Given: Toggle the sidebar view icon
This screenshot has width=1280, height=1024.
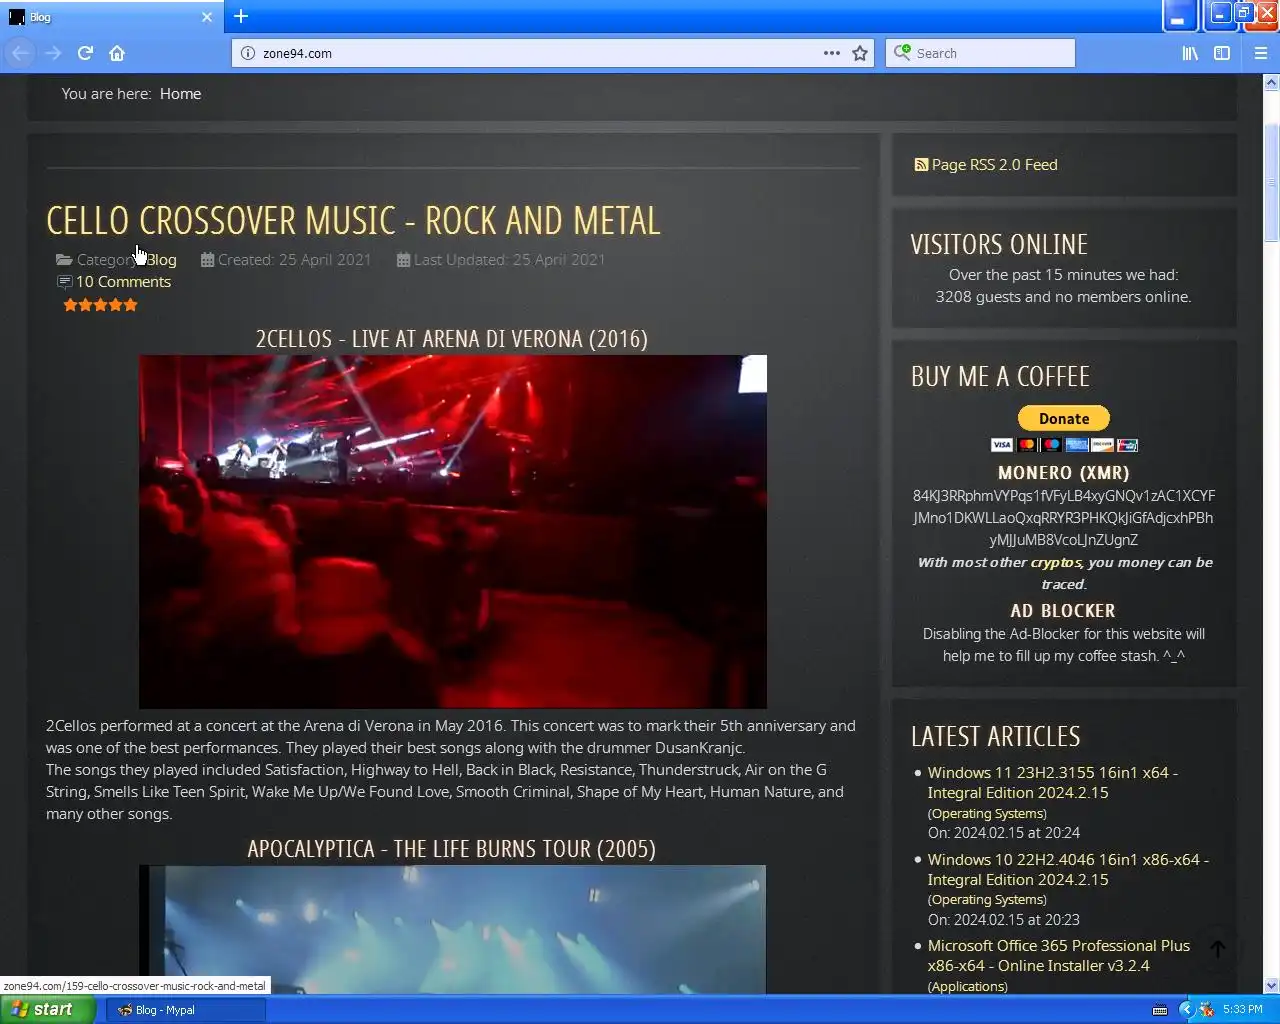Looking at the screenshot, I should click(x=1222, y=53).
